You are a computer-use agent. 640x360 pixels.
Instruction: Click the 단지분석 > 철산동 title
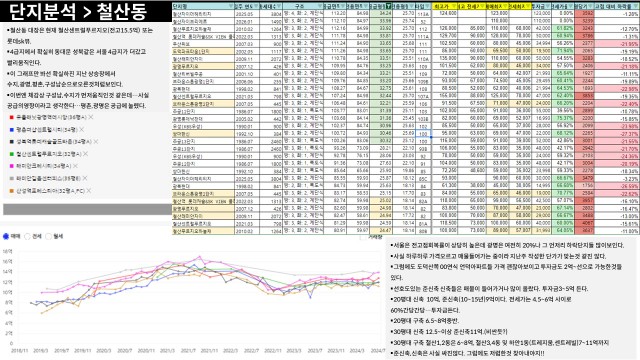click(78, 11)
